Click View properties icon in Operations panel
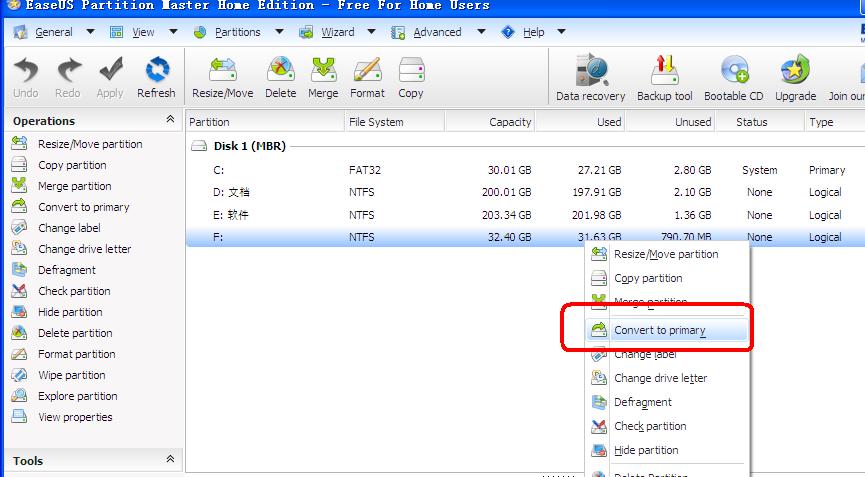The image size is (865, 477). pyautogui.click(x=19, y=416)
